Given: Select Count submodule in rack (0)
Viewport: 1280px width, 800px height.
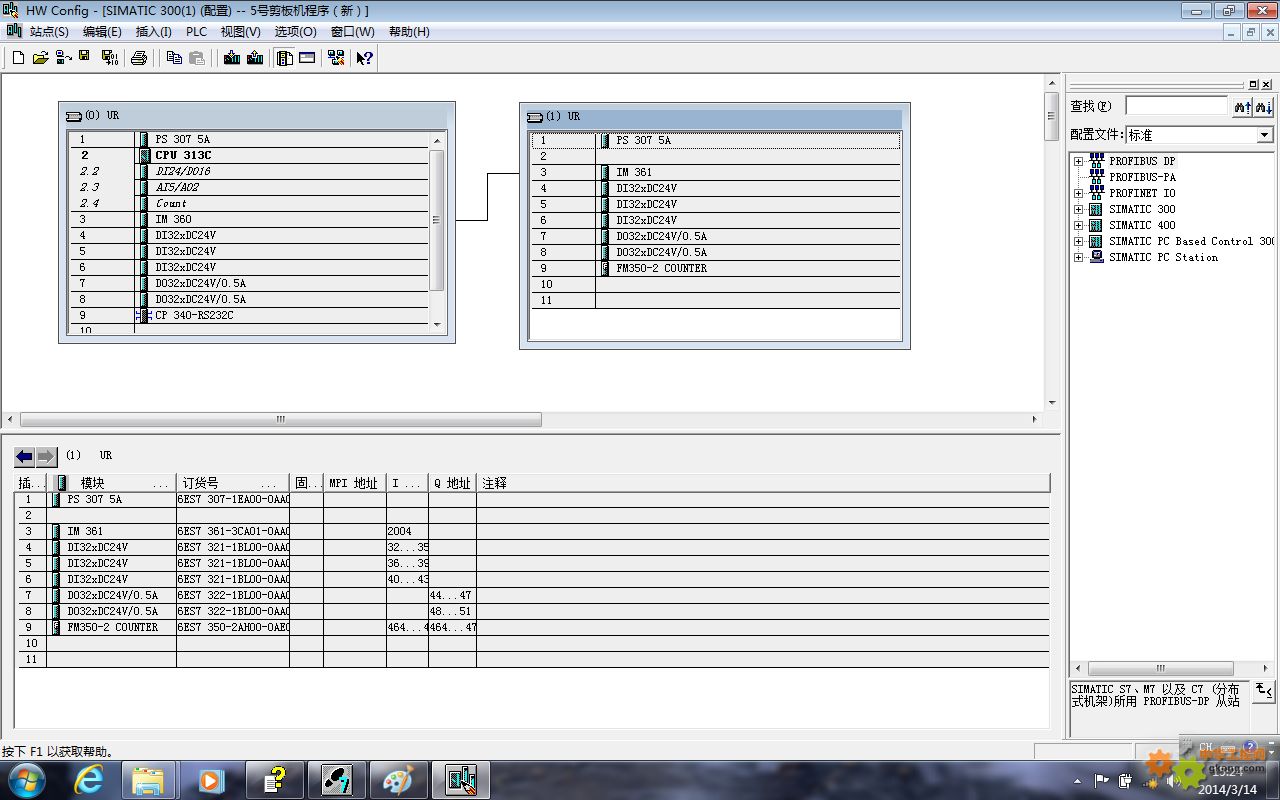Looking at the screenshot, I should point(171,203).
